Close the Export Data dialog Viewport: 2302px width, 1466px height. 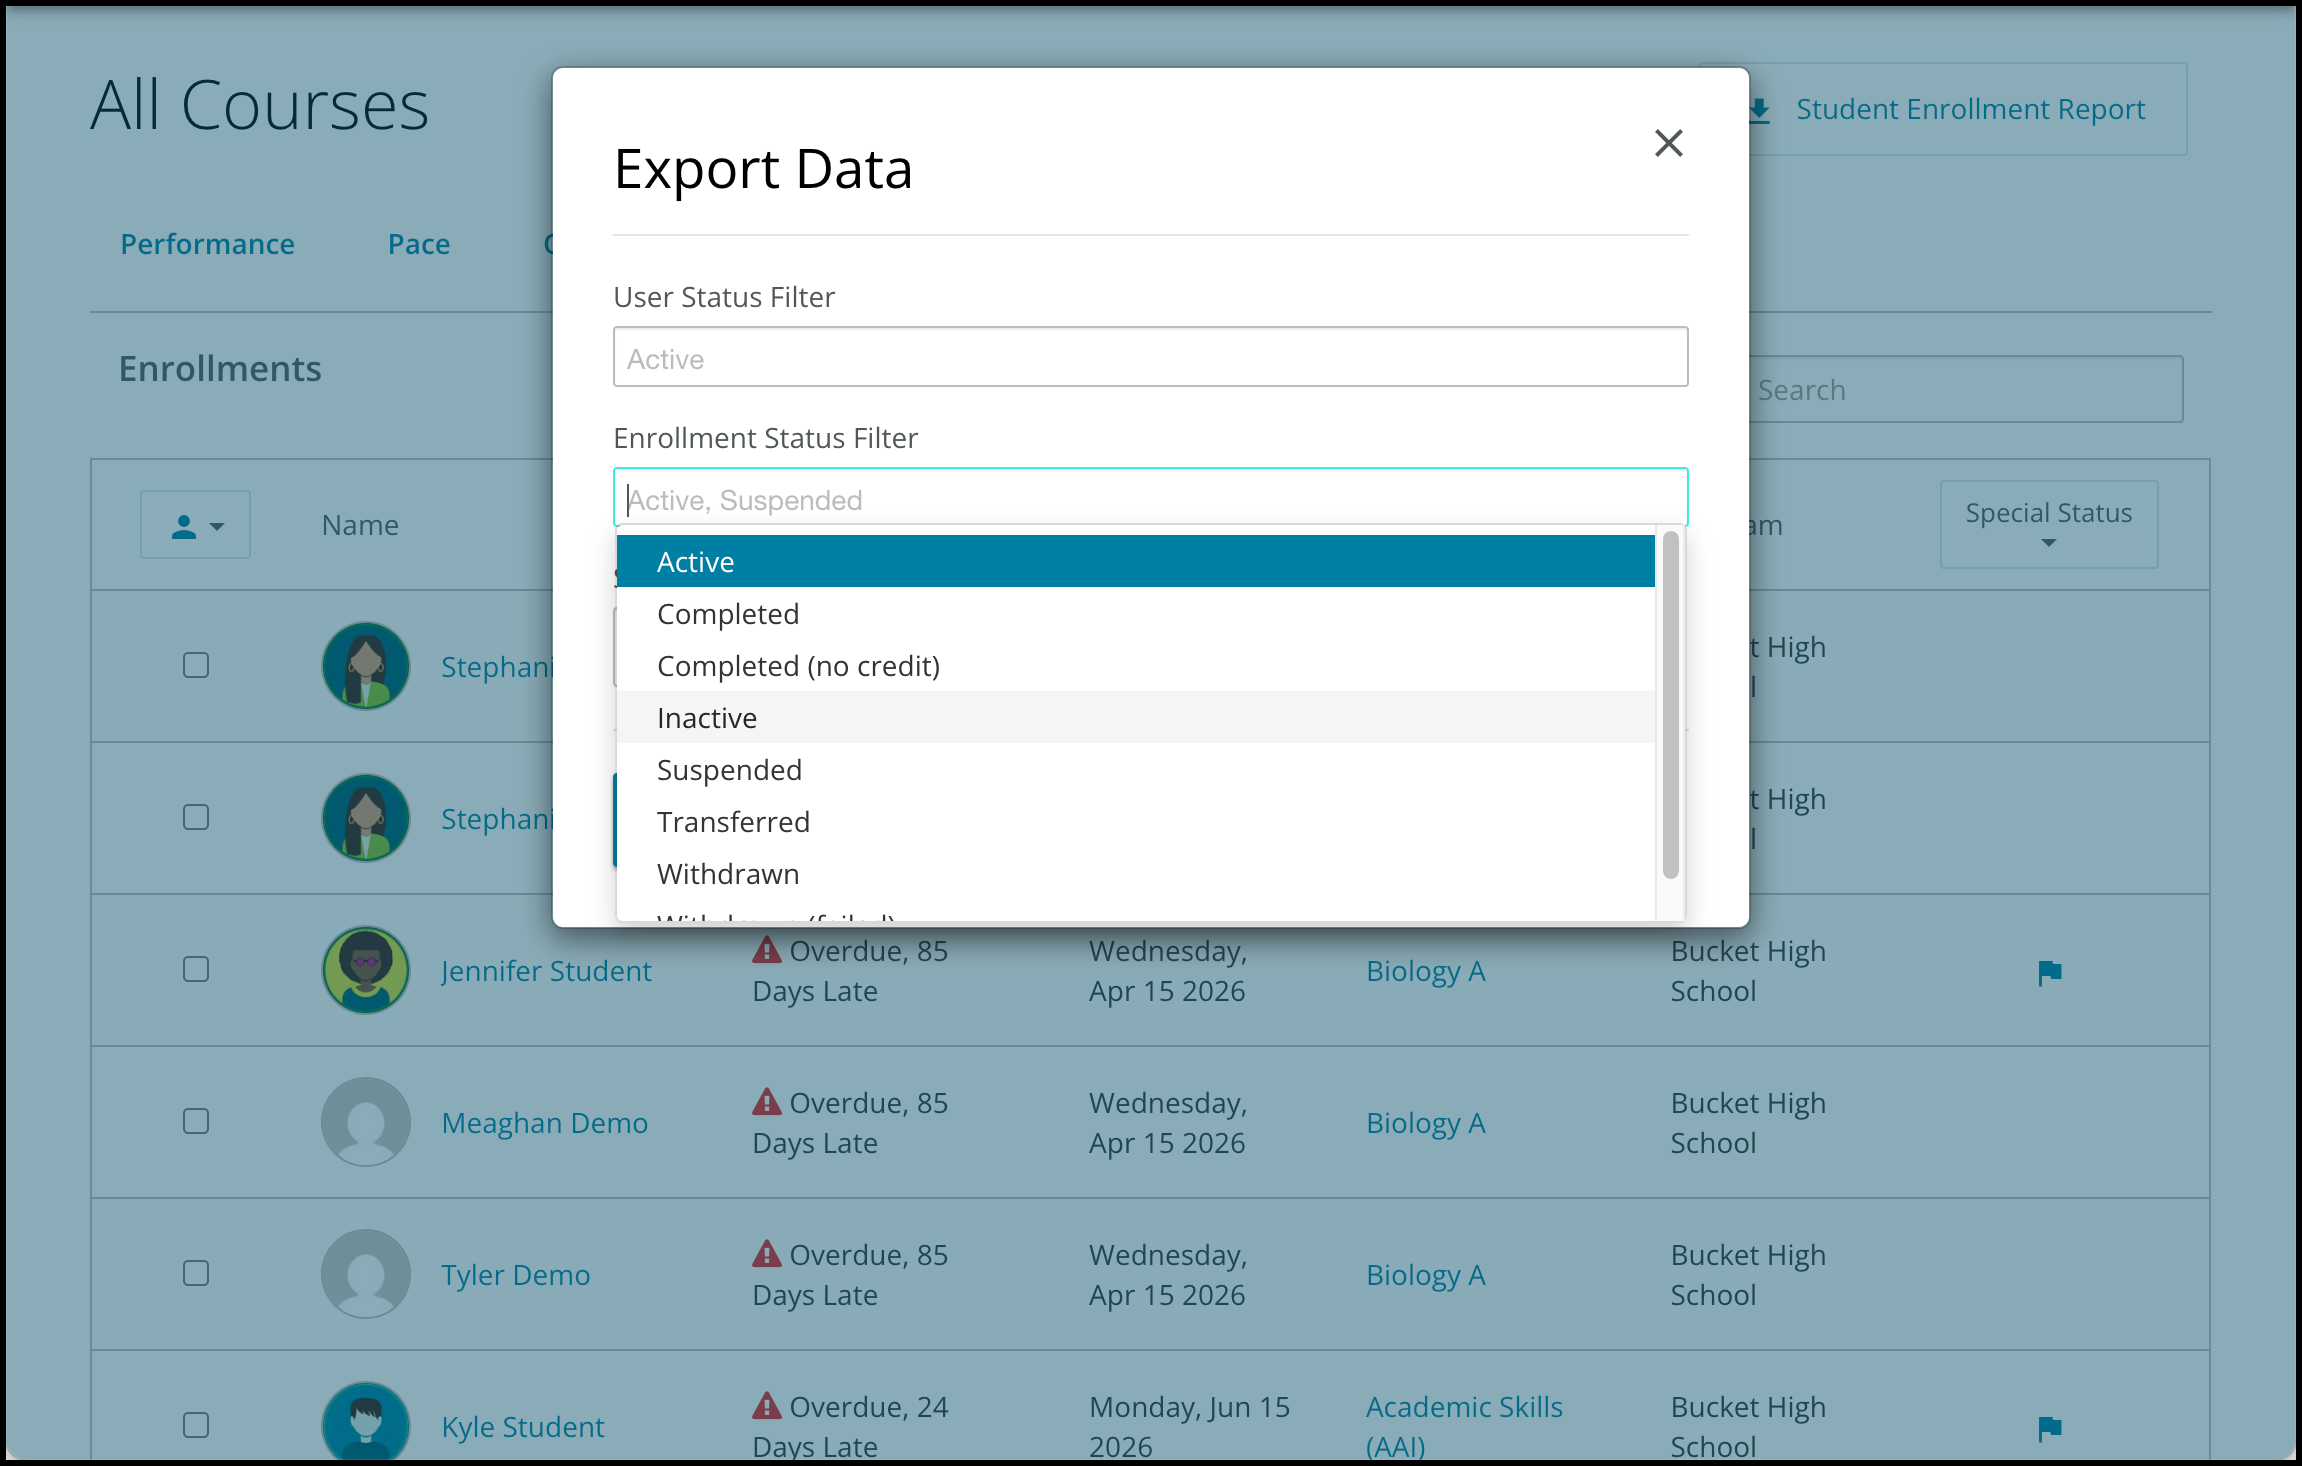pyautogui.click(x=1668, y=143)
